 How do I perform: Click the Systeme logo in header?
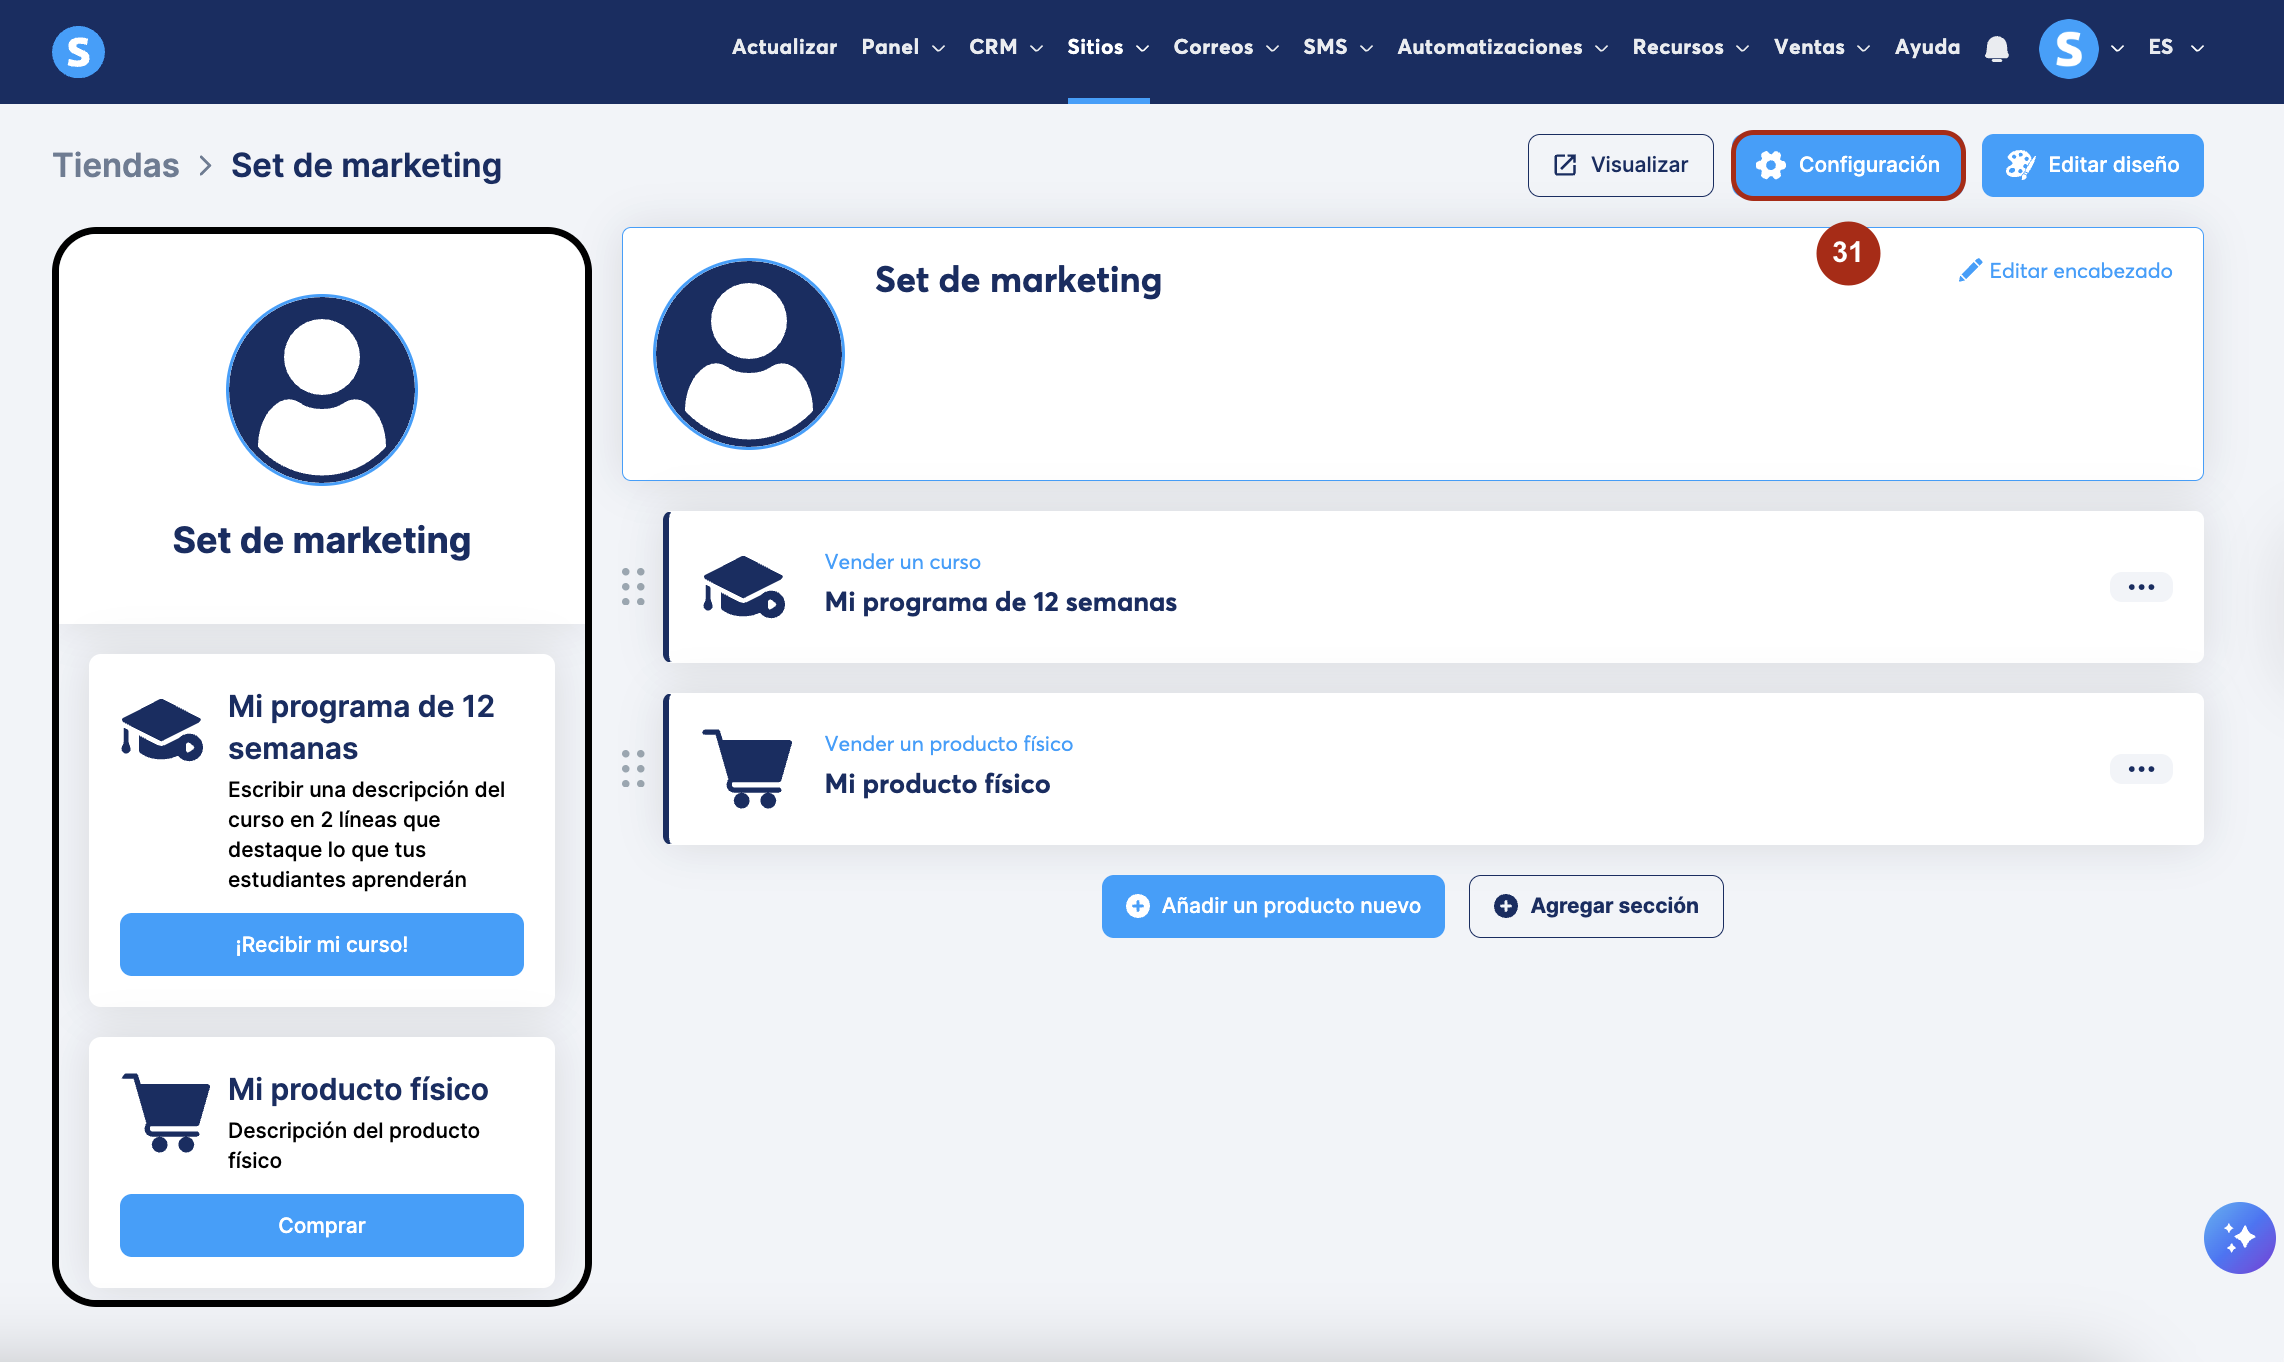78,51
